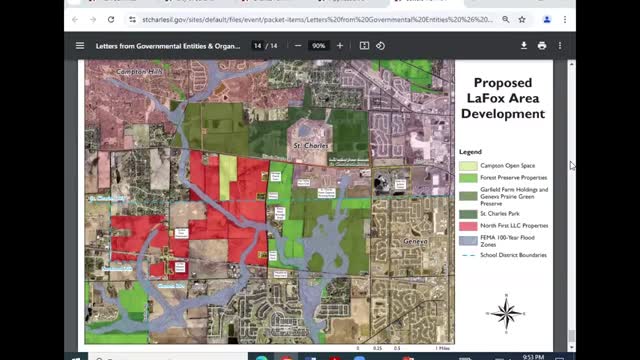Click the North First LLC Properties swatch
The width and height of the screenshot is (640, 360).
pos(468,226)
